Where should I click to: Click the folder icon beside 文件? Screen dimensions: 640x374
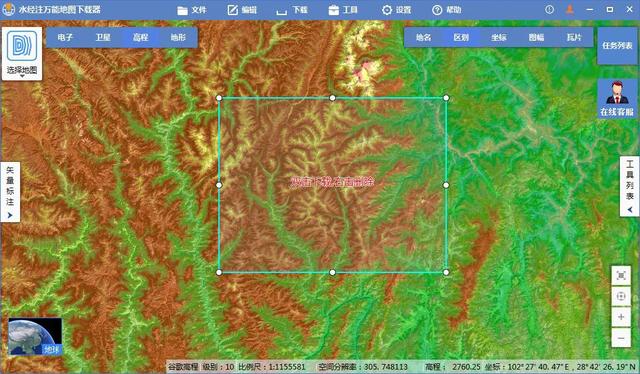coord(182,10)
